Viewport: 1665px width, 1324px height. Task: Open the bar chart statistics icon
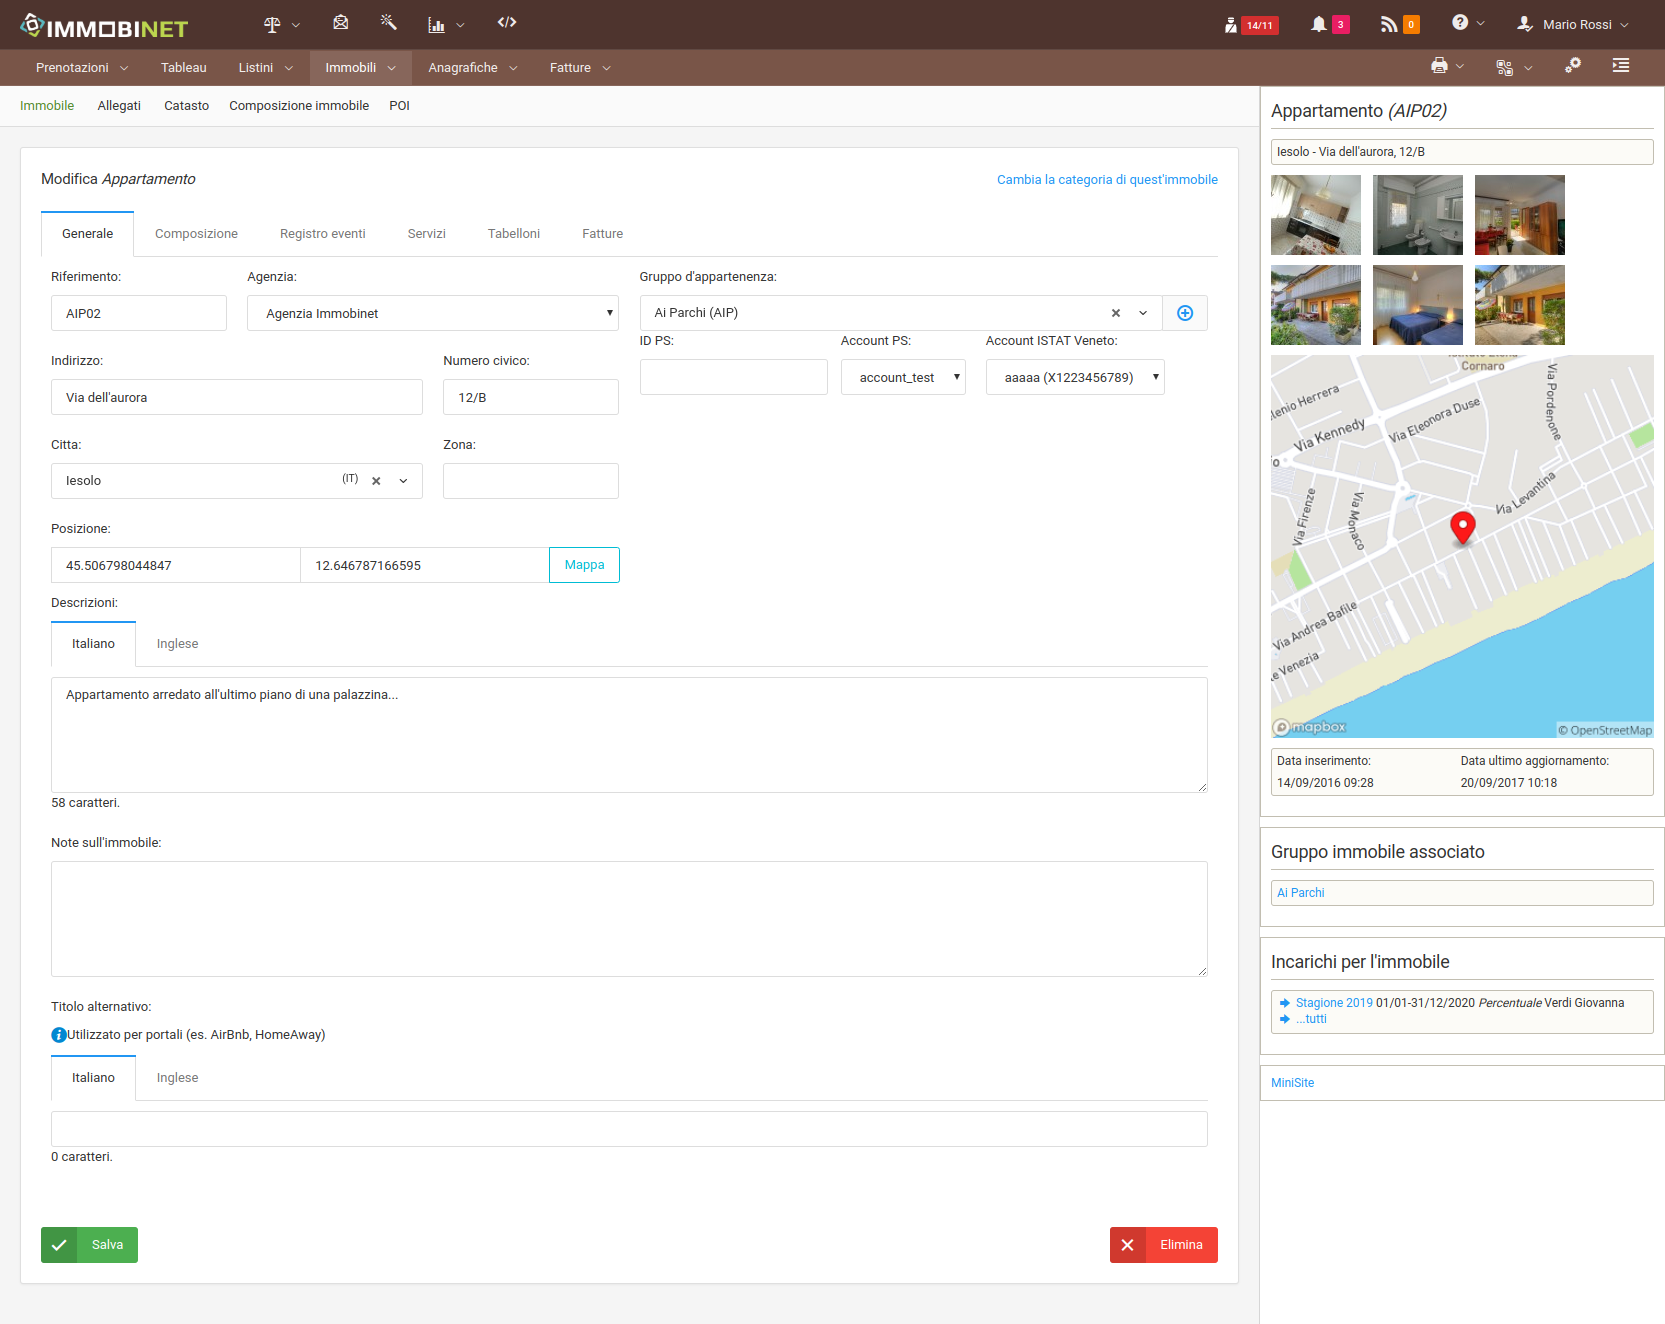point(446,25)
